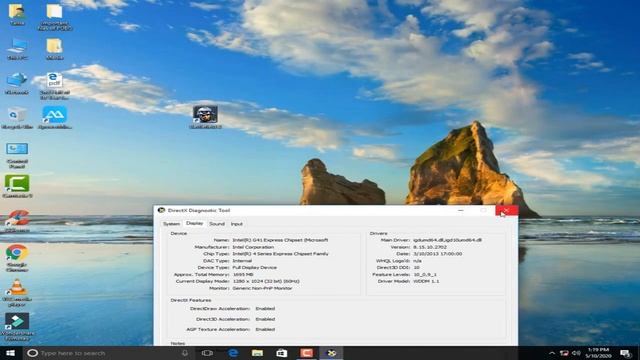This screenshot has height=360, width=640.
Task: Open the zipped folder below the top folder
Action: (x=54, y=49)
